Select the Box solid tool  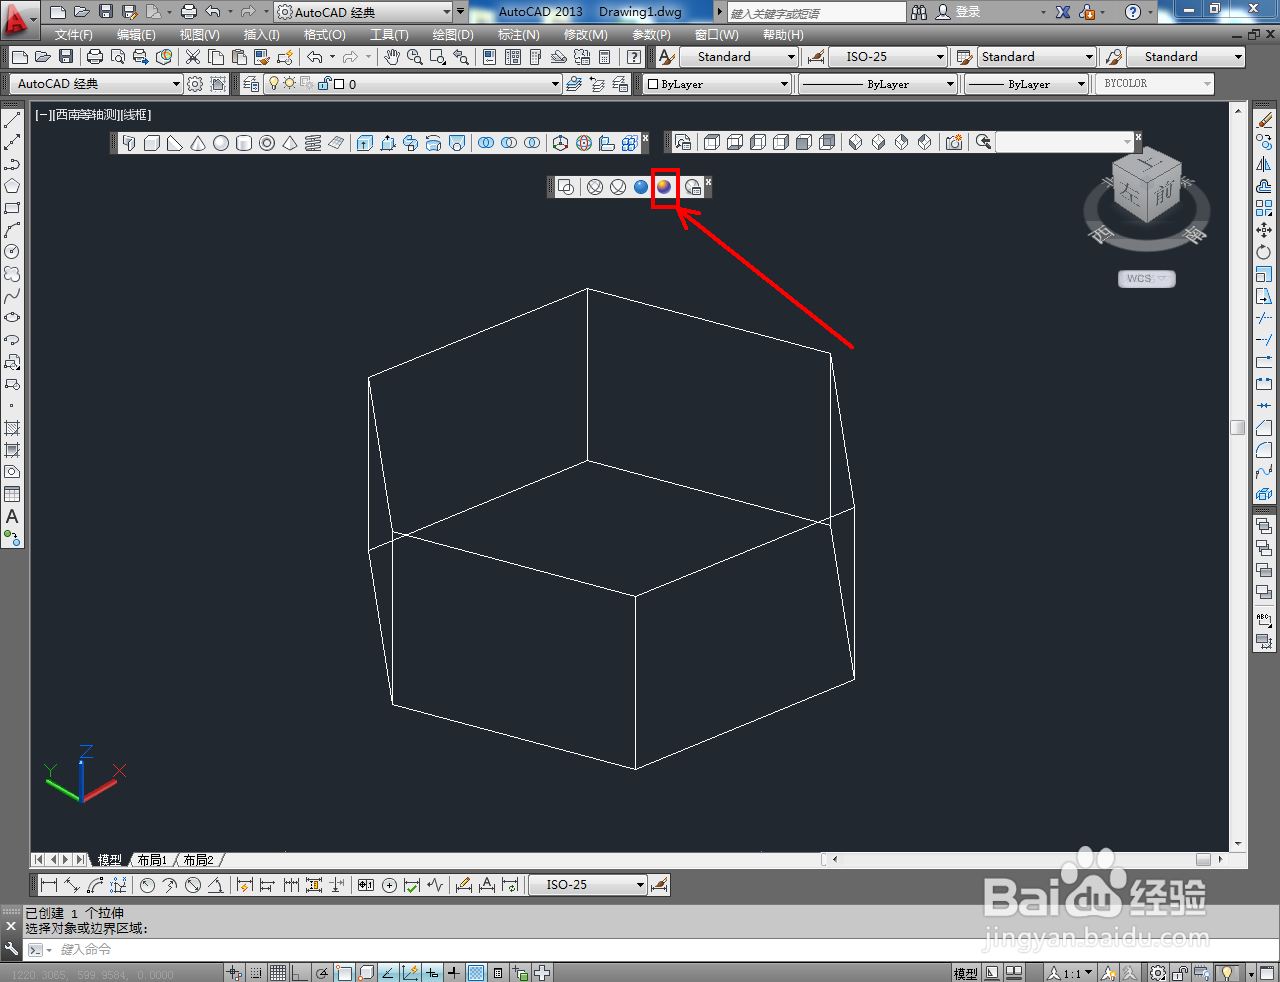152,143
